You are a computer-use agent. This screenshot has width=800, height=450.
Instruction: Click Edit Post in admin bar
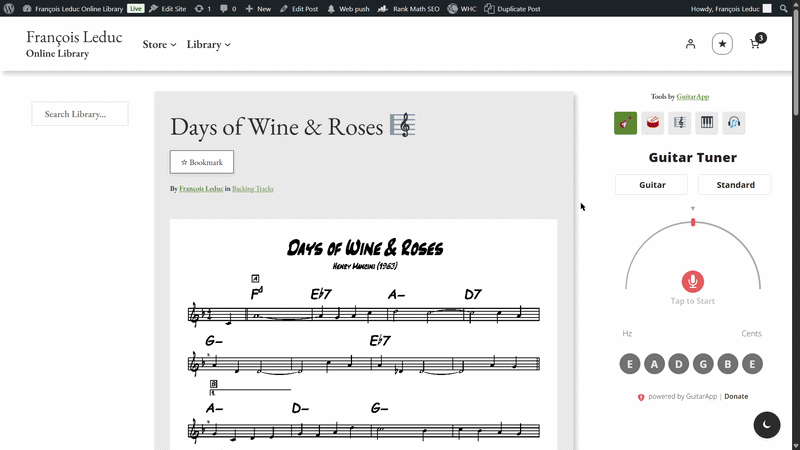click(x=299, y=9)
